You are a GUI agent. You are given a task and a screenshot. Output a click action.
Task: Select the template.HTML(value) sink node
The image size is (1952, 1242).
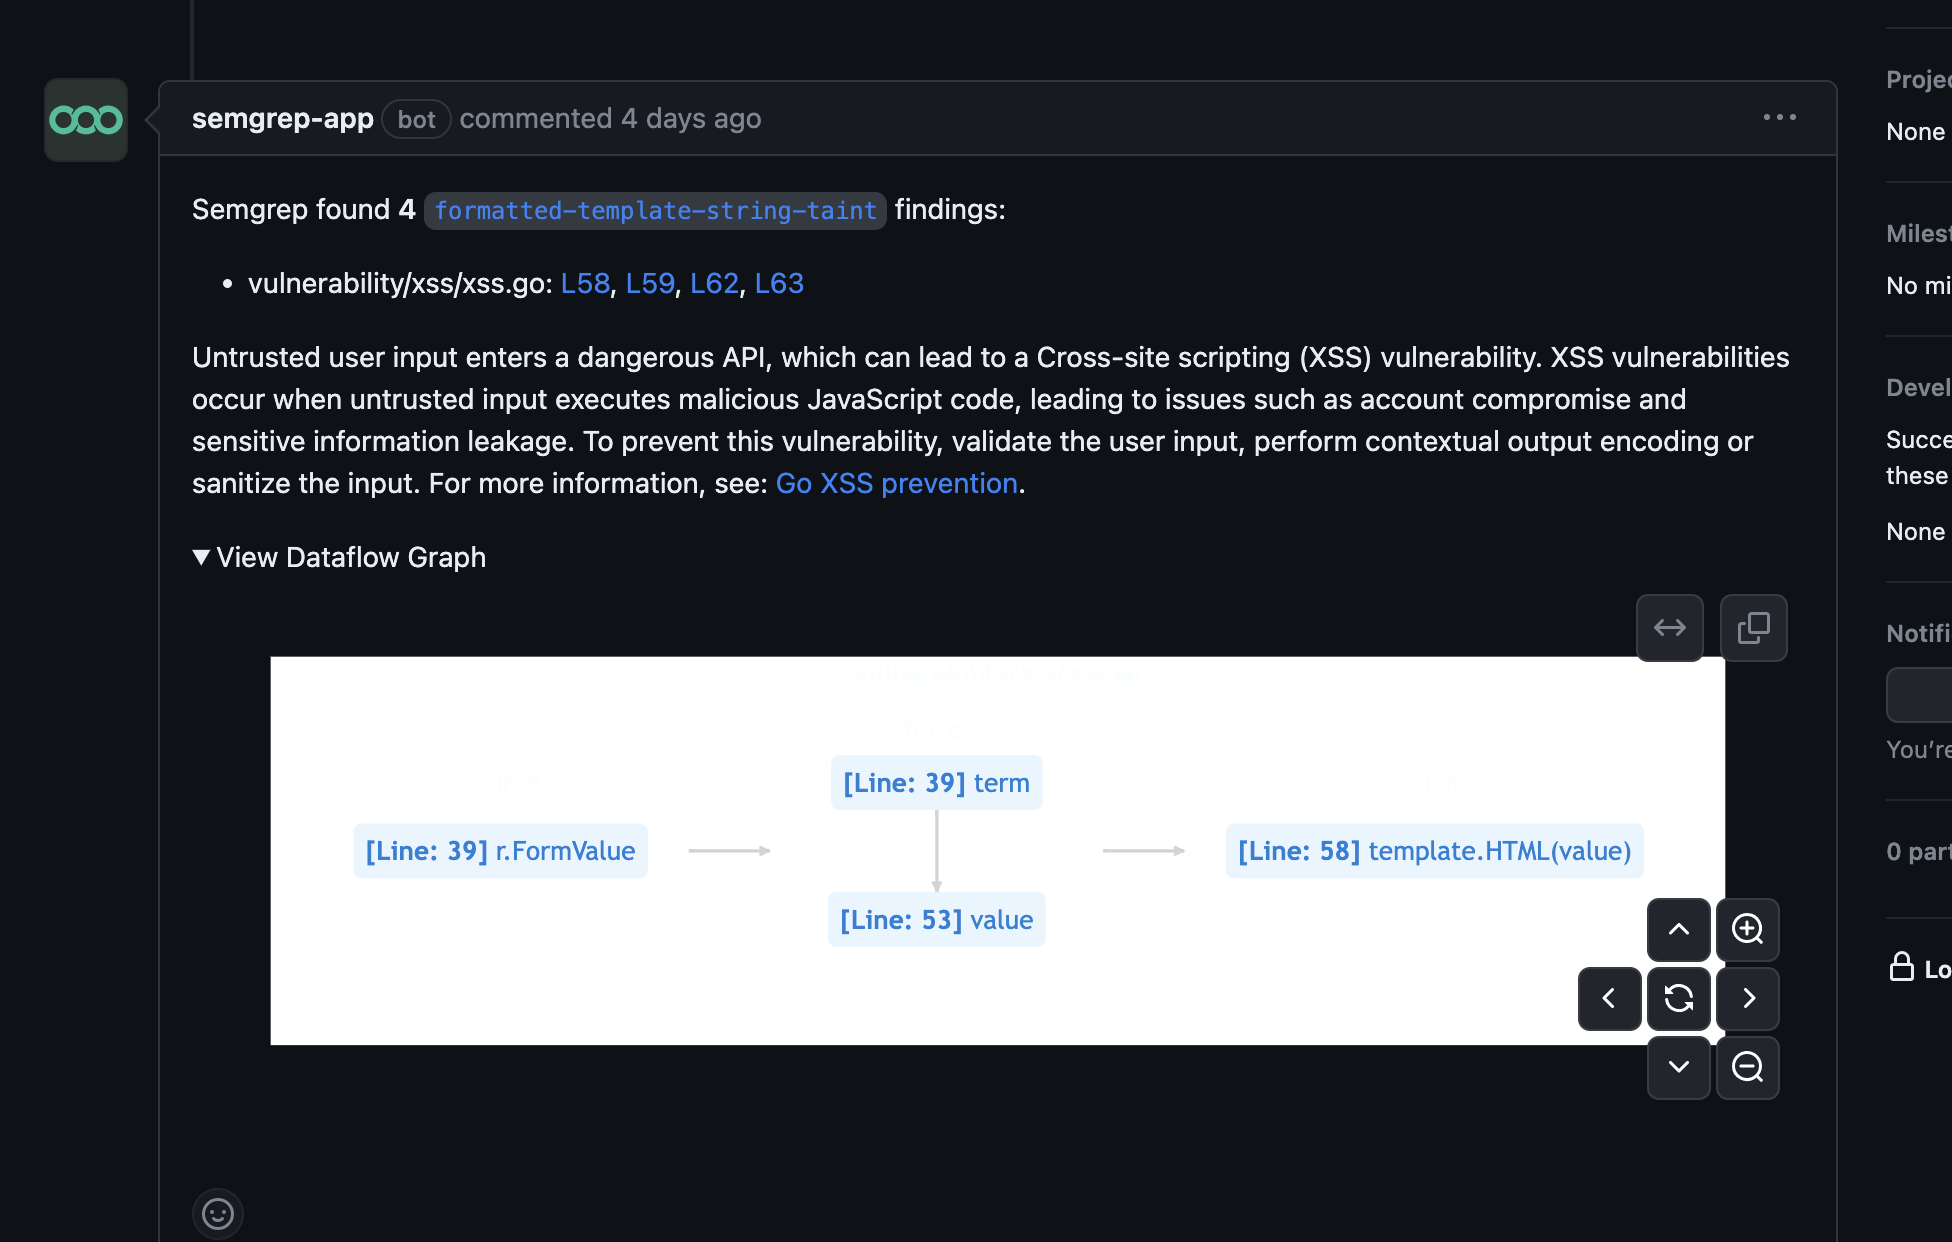tap(1434, 850)
